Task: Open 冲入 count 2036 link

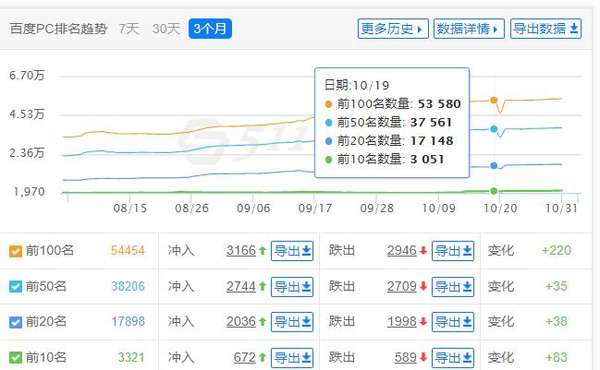Action: tap(241, 321)
